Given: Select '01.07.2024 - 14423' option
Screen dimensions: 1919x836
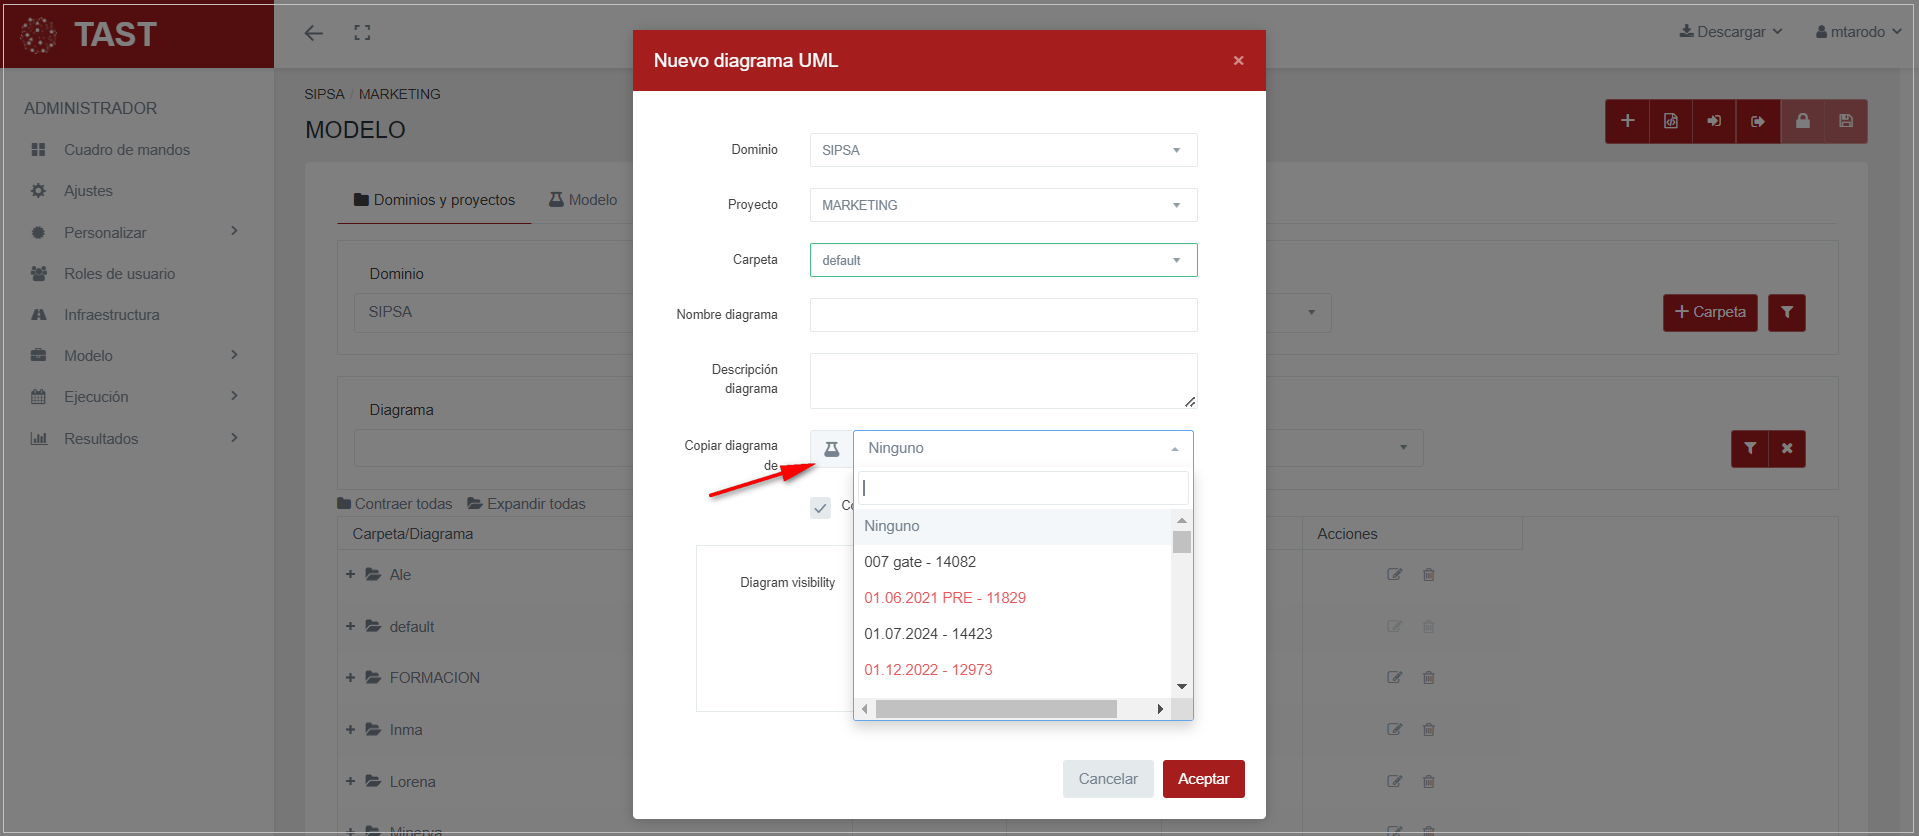Looking at the screenshot, I should [928, 634].
